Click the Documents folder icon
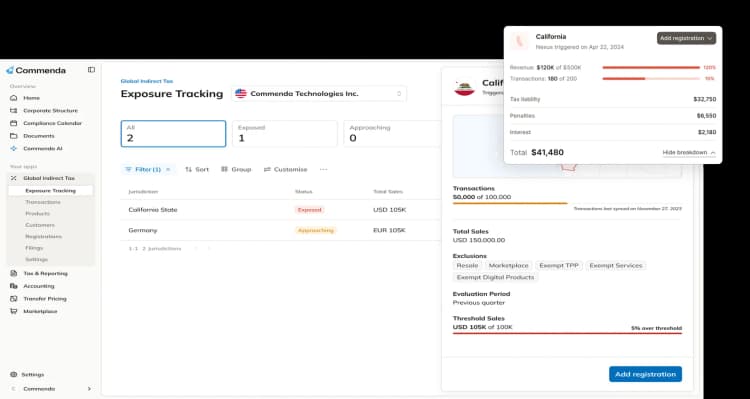This screenshot has width=750, height=399. (13, 136)
